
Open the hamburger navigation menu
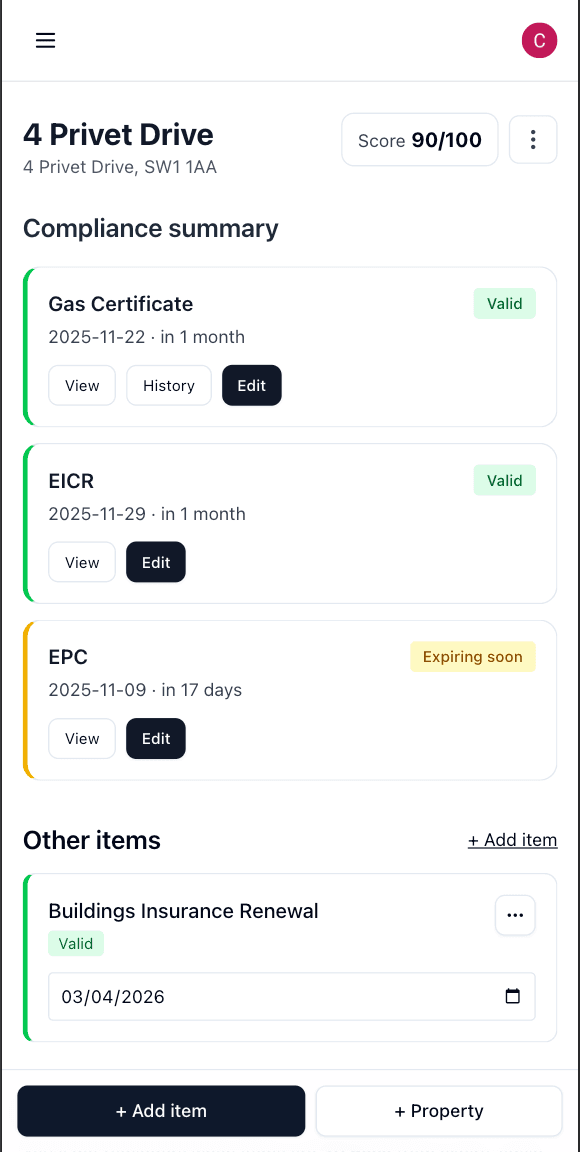45,40
